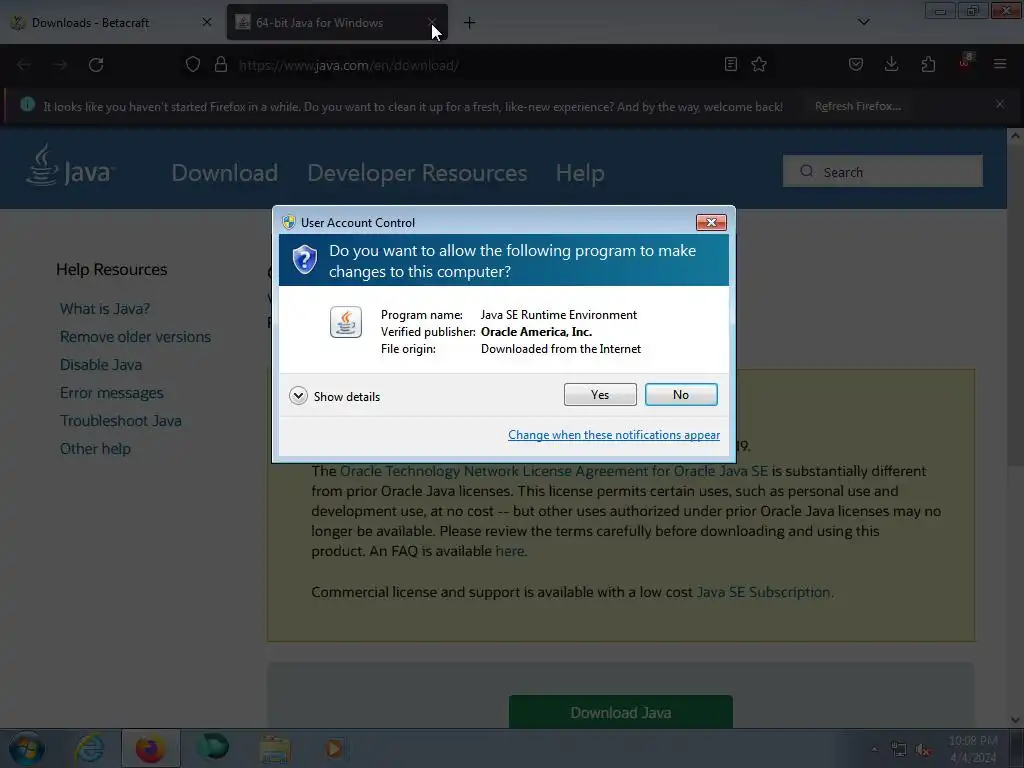1024x768 pixels.
Task: Open the file explorer taskbar icon
Action: pos(275,749)
